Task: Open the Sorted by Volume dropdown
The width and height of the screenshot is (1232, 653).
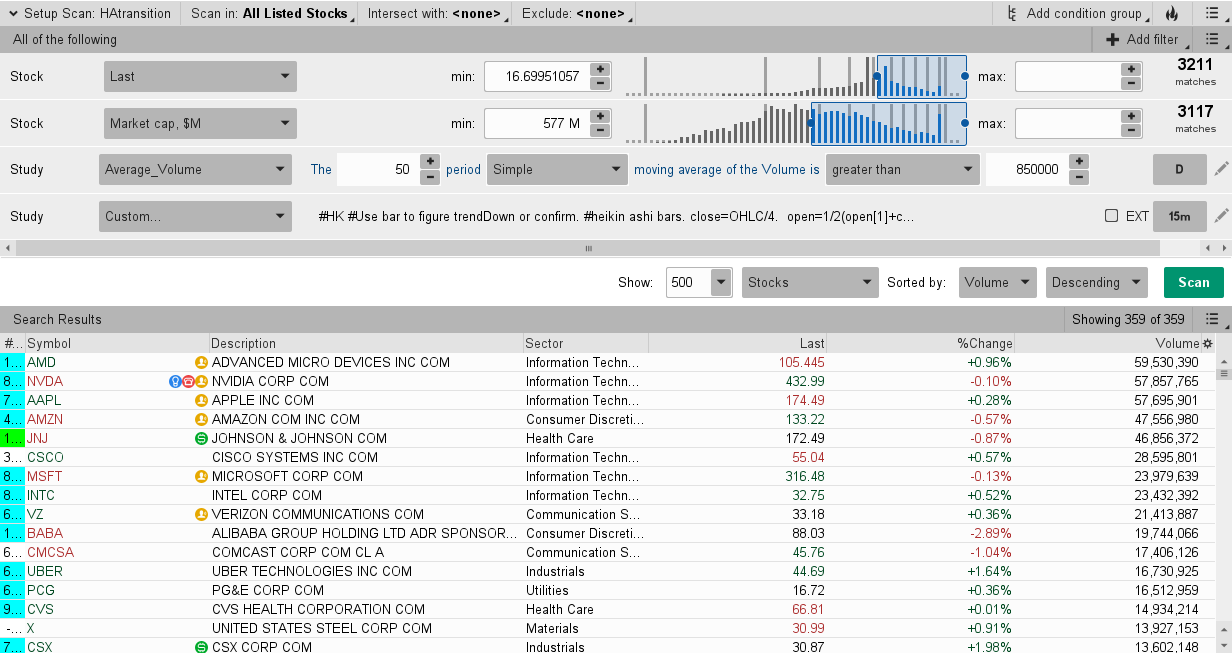Action: [x=998, y=282]
